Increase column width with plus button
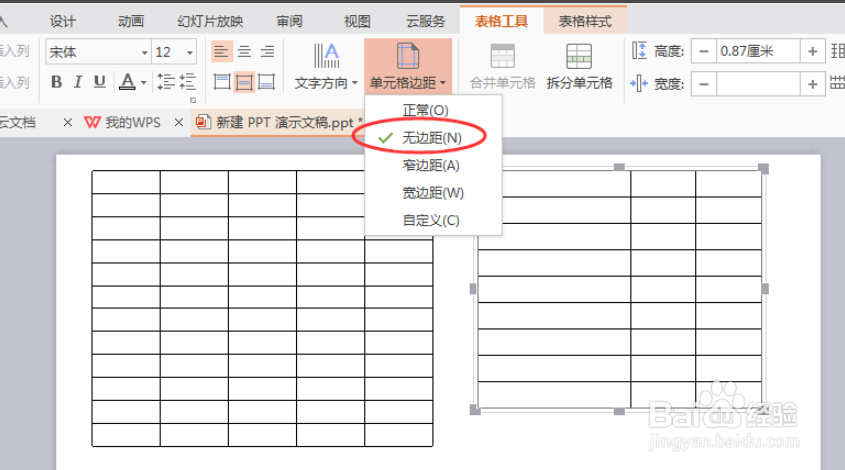This screenshot has width=845, height=470. click(813, 84)
